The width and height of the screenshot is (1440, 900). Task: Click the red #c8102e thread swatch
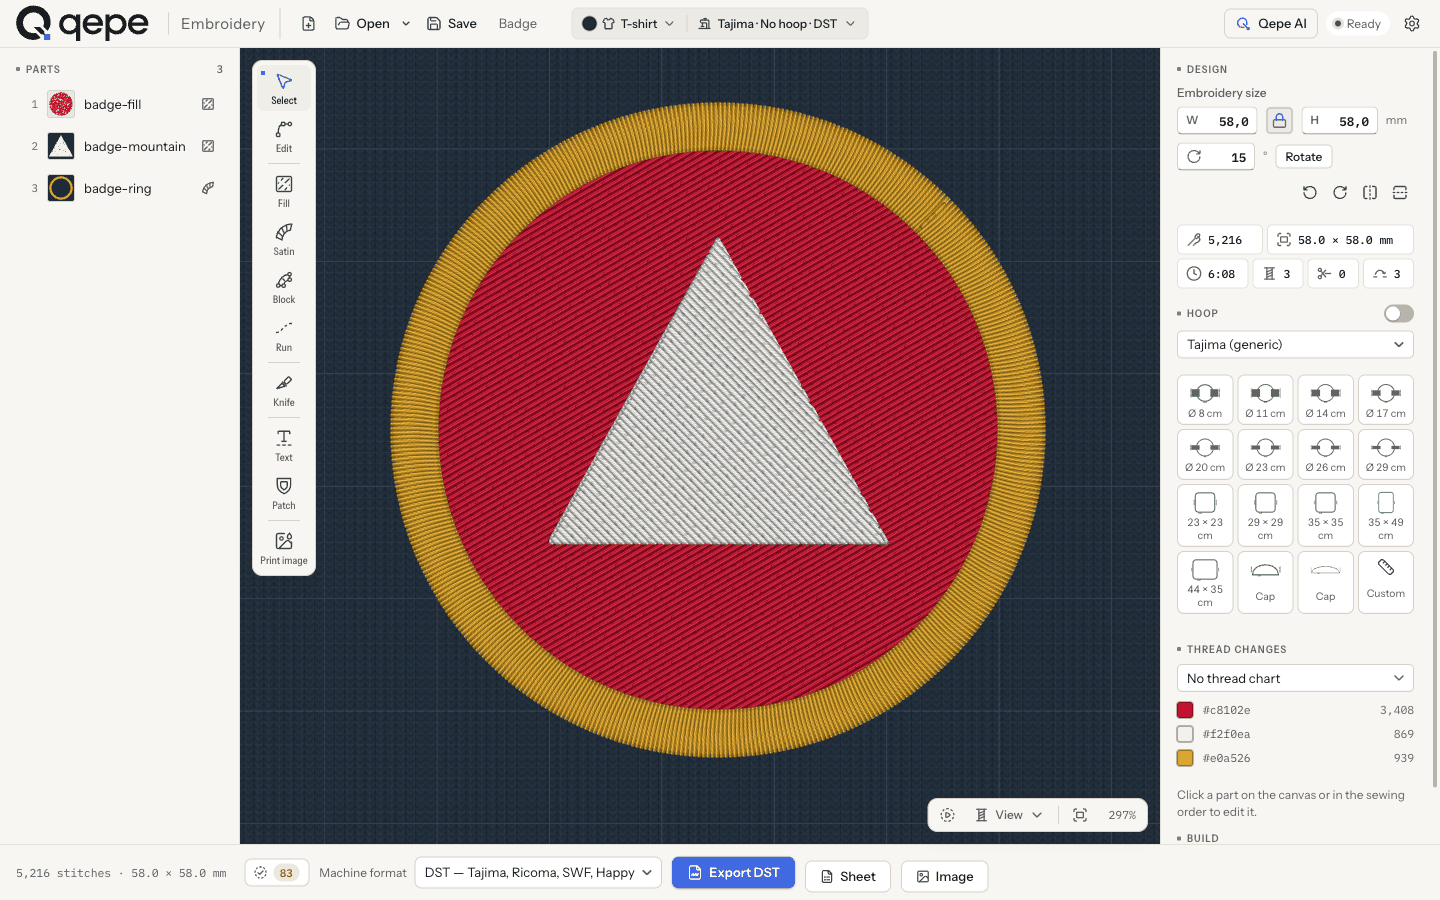[x=1185, y=710]
